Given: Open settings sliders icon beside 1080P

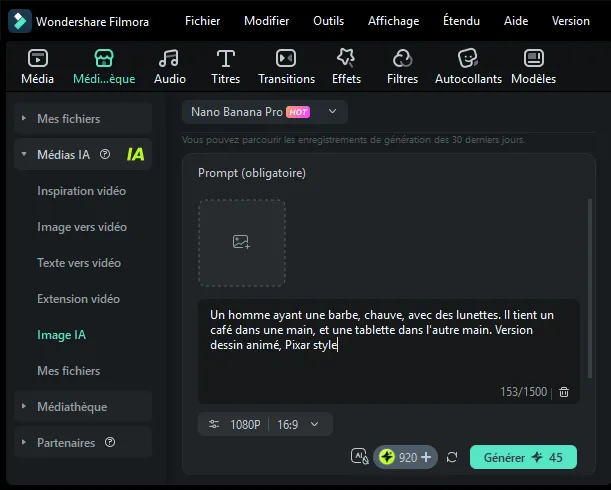Looking at the screenshot, I should click(x=214, y=424).
